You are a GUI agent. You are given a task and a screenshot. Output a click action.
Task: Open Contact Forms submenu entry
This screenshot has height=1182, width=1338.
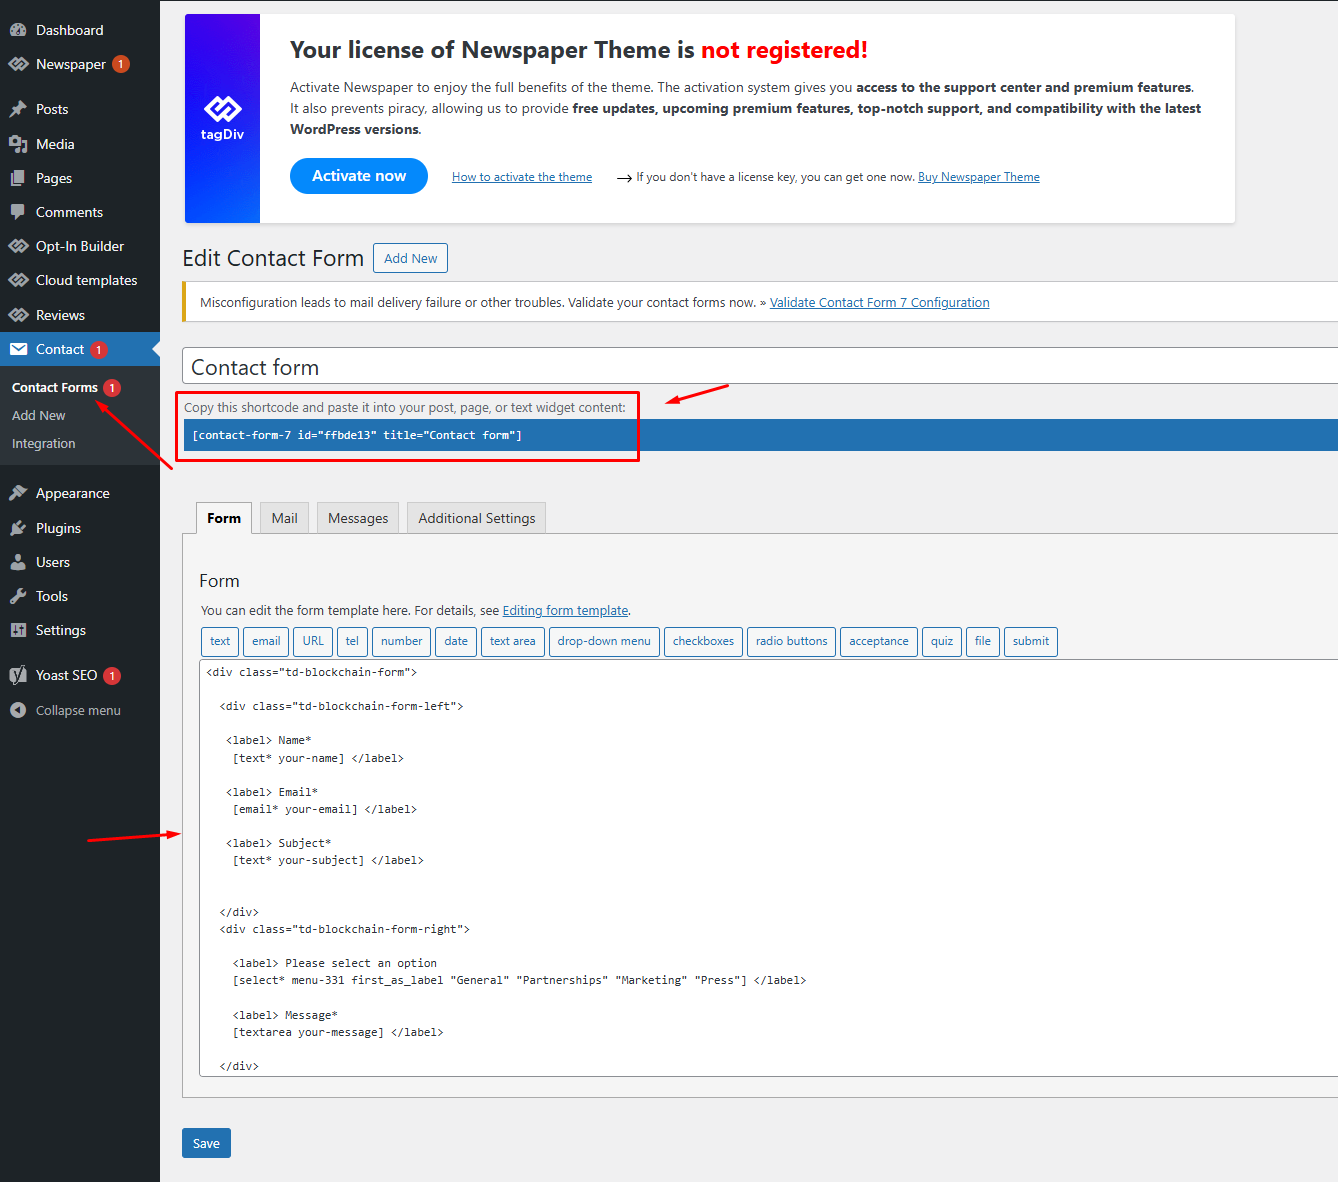(55, 388)
